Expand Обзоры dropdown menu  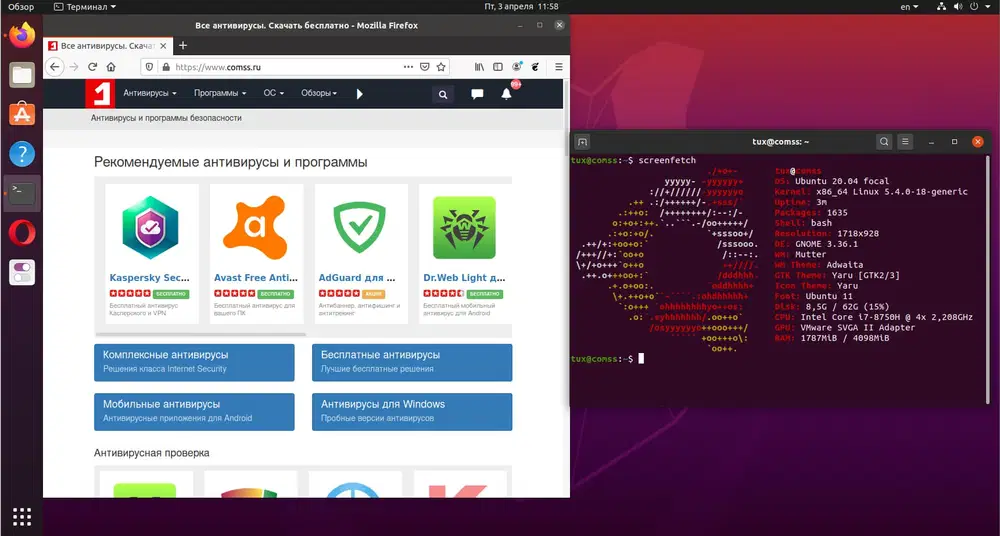click(319, 93)
